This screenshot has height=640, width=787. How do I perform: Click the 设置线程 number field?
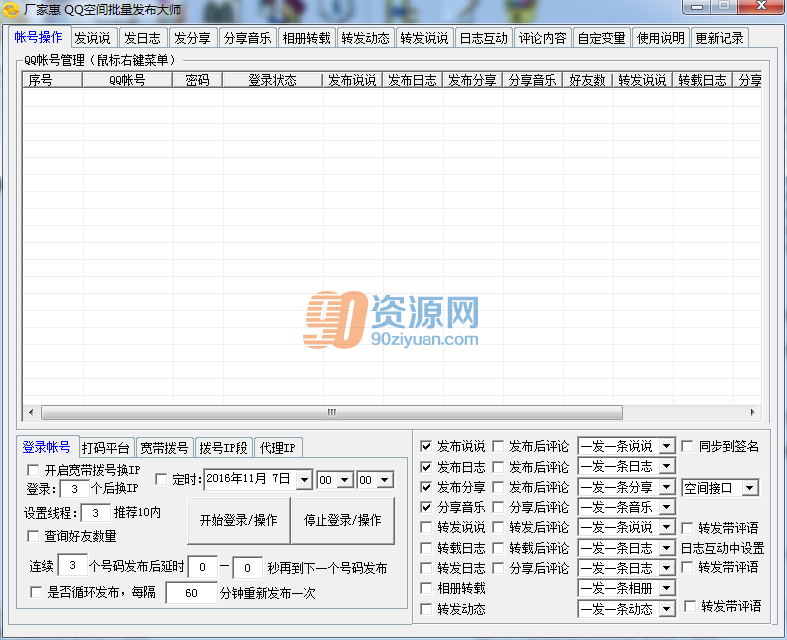[95, 513]
